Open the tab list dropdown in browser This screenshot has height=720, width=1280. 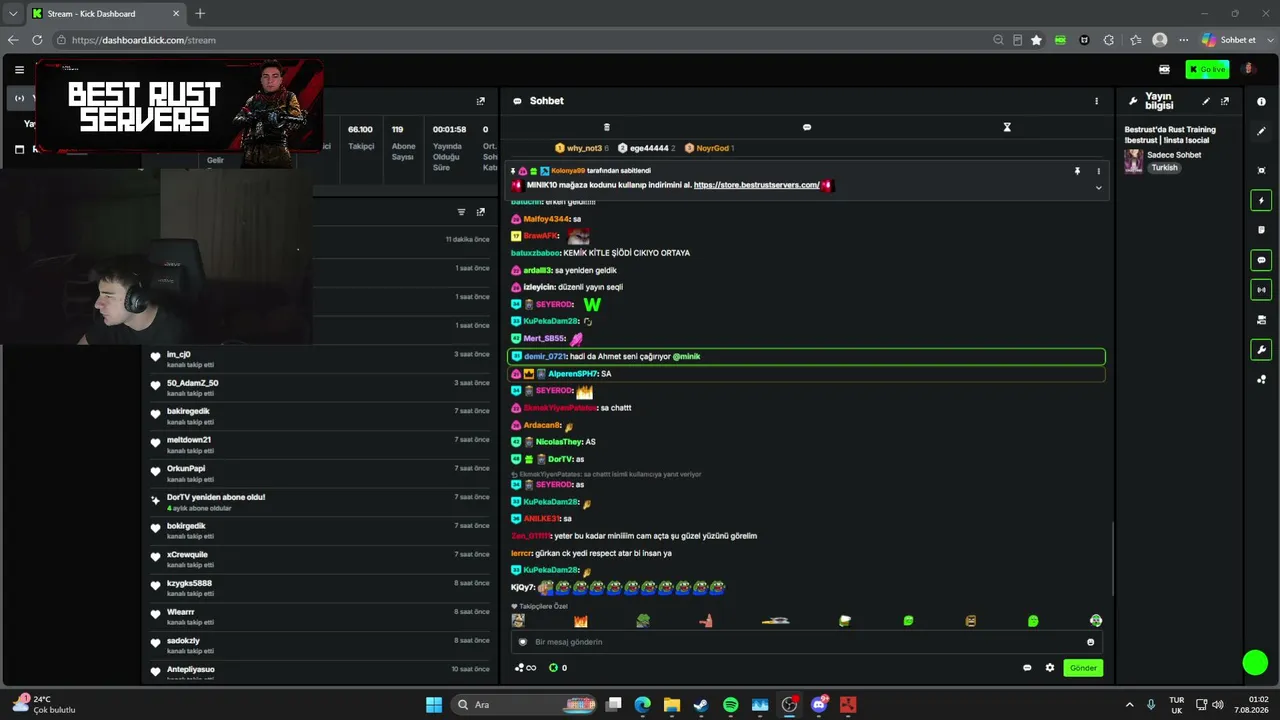(12, 13)
